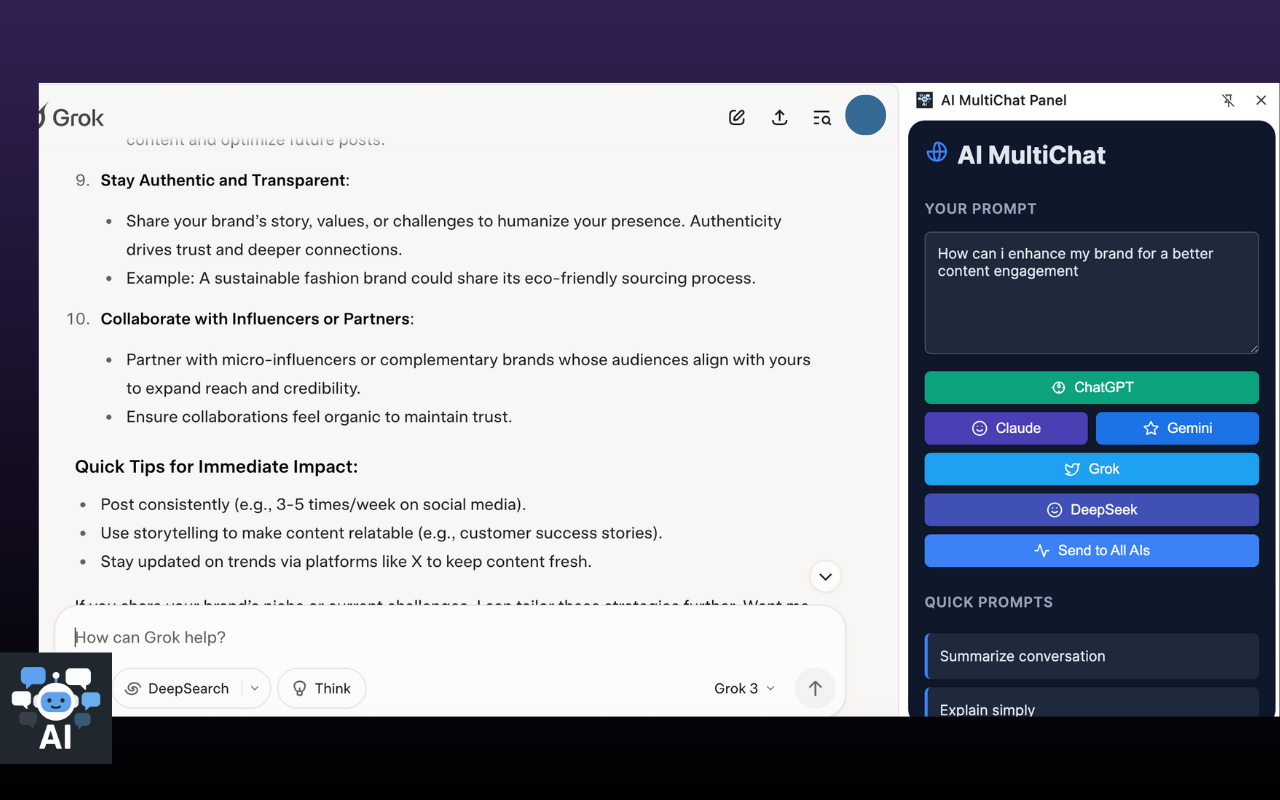Open the blue profile avatar in Grok
This screenshot has height=800, width=1280.
pos(865,115)
